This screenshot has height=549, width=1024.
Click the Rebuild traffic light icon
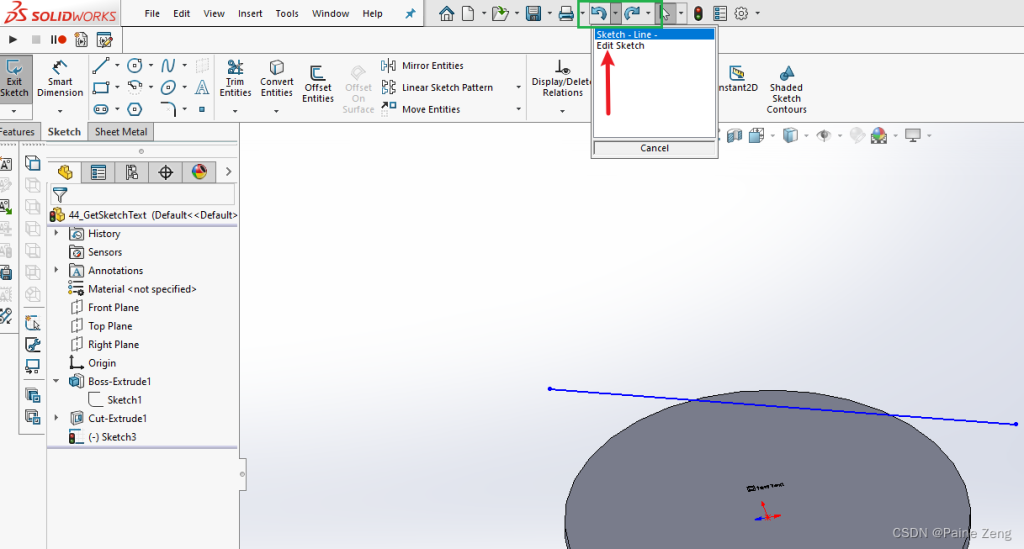click(x=698, y=13)
